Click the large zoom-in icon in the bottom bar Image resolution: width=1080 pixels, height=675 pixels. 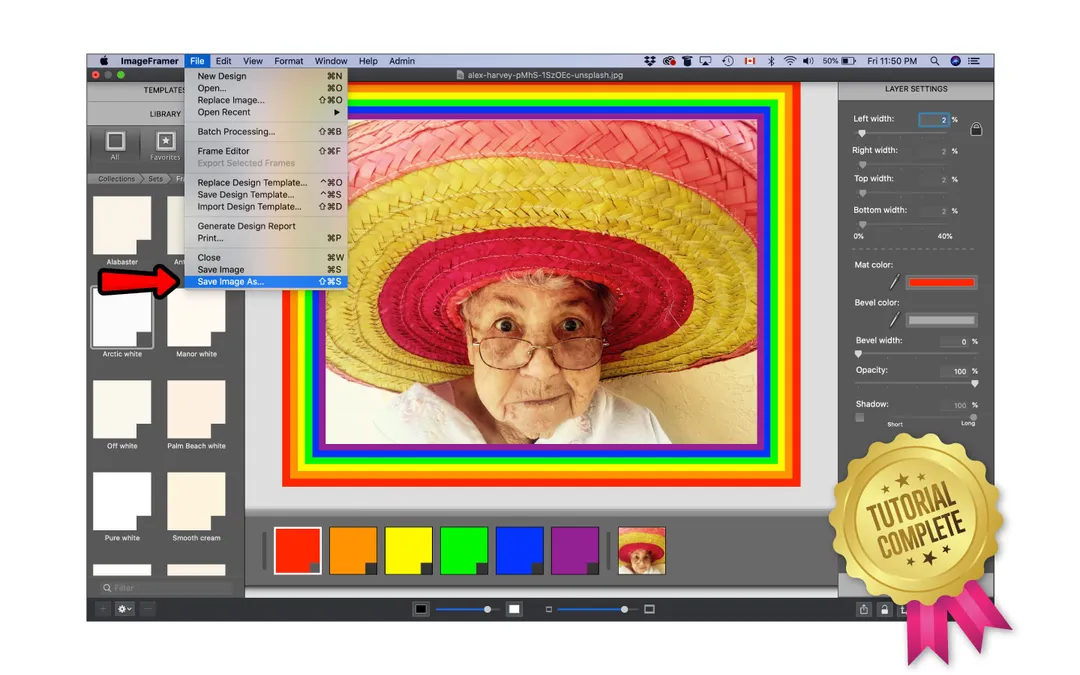(x=649, y=609)
